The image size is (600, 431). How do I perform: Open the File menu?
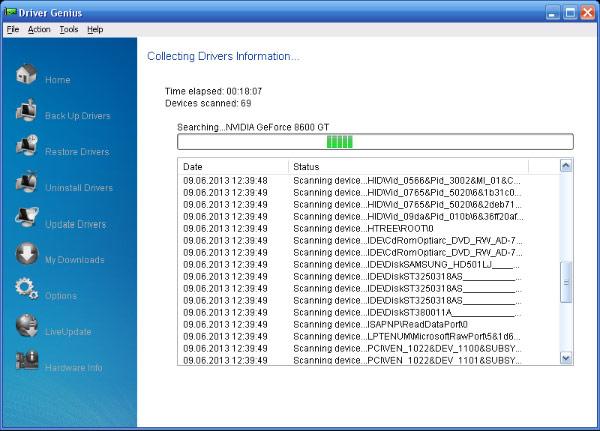13,29
